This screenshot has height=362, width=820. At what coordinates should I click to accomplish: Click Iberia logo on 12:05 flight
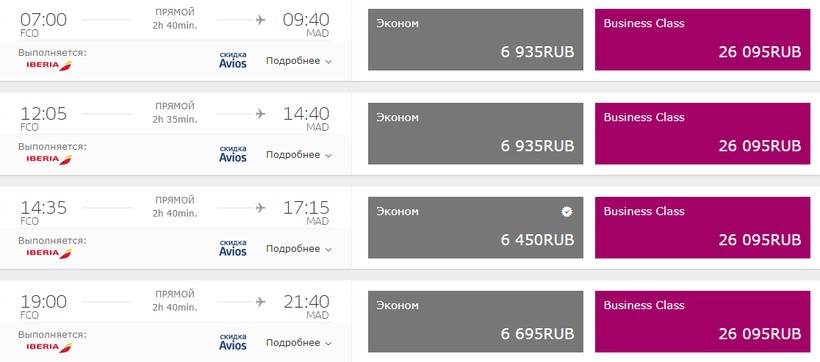[x=49, y=160]
